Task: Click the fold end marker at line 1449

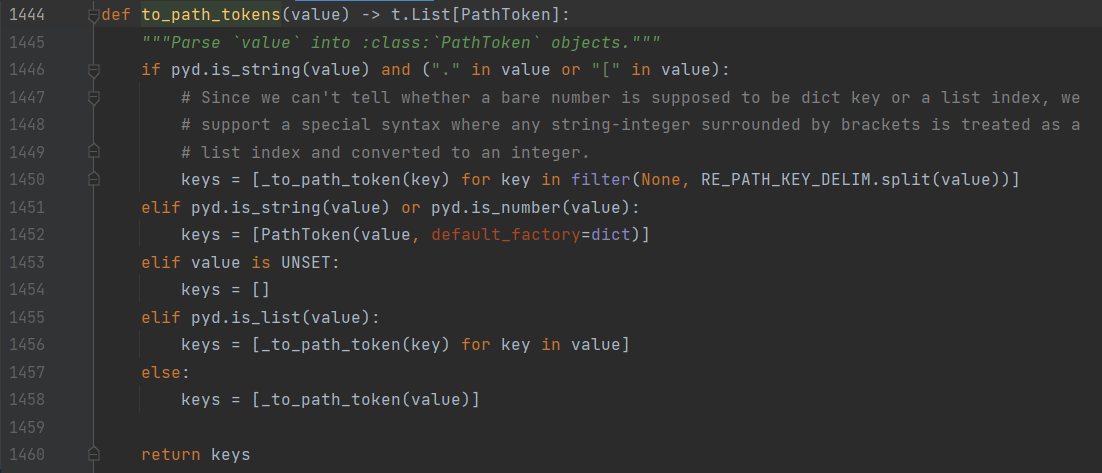Action: click(93, 152)
